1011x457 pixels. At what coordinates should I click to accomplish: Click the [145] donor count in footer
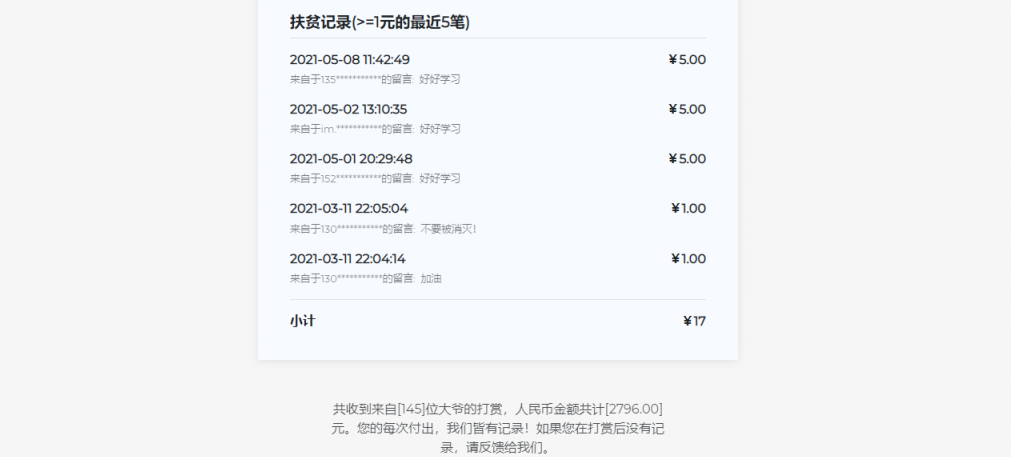click(x=411, y=409)
